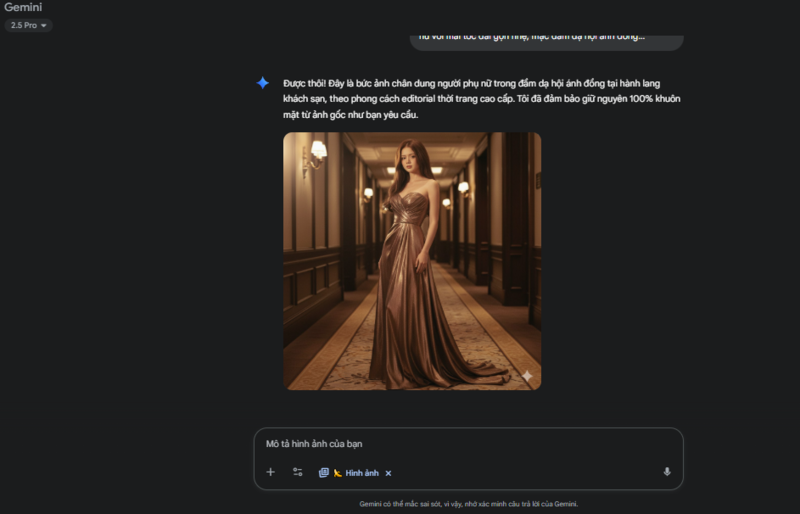The width and height of the screenshot is (800, 514).
Task: Start voice input with the microphone icon
Action: pos(667,472)
